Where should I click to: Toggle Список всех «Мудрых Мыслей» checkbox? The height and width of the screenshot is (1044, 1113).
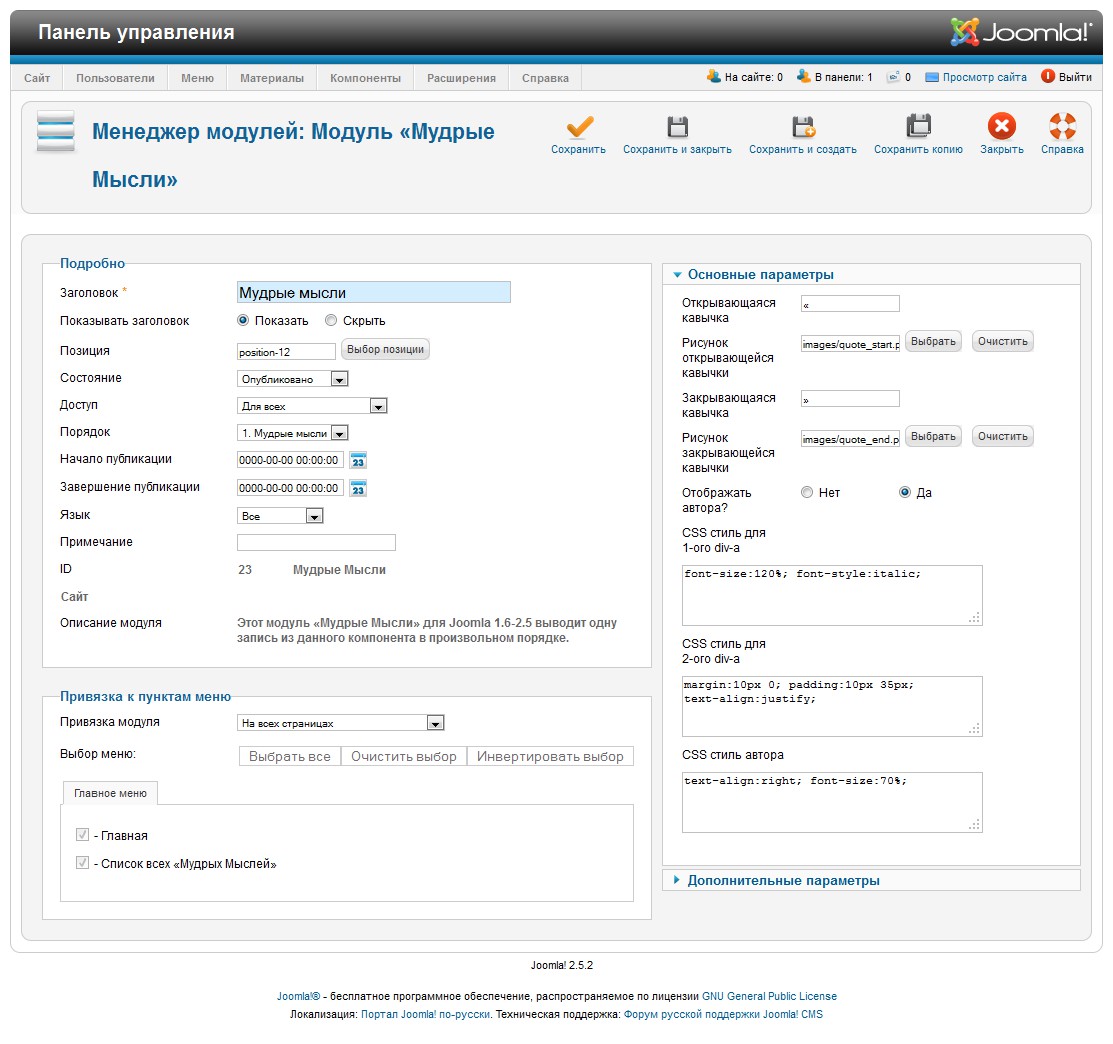(x=82, y=864)
